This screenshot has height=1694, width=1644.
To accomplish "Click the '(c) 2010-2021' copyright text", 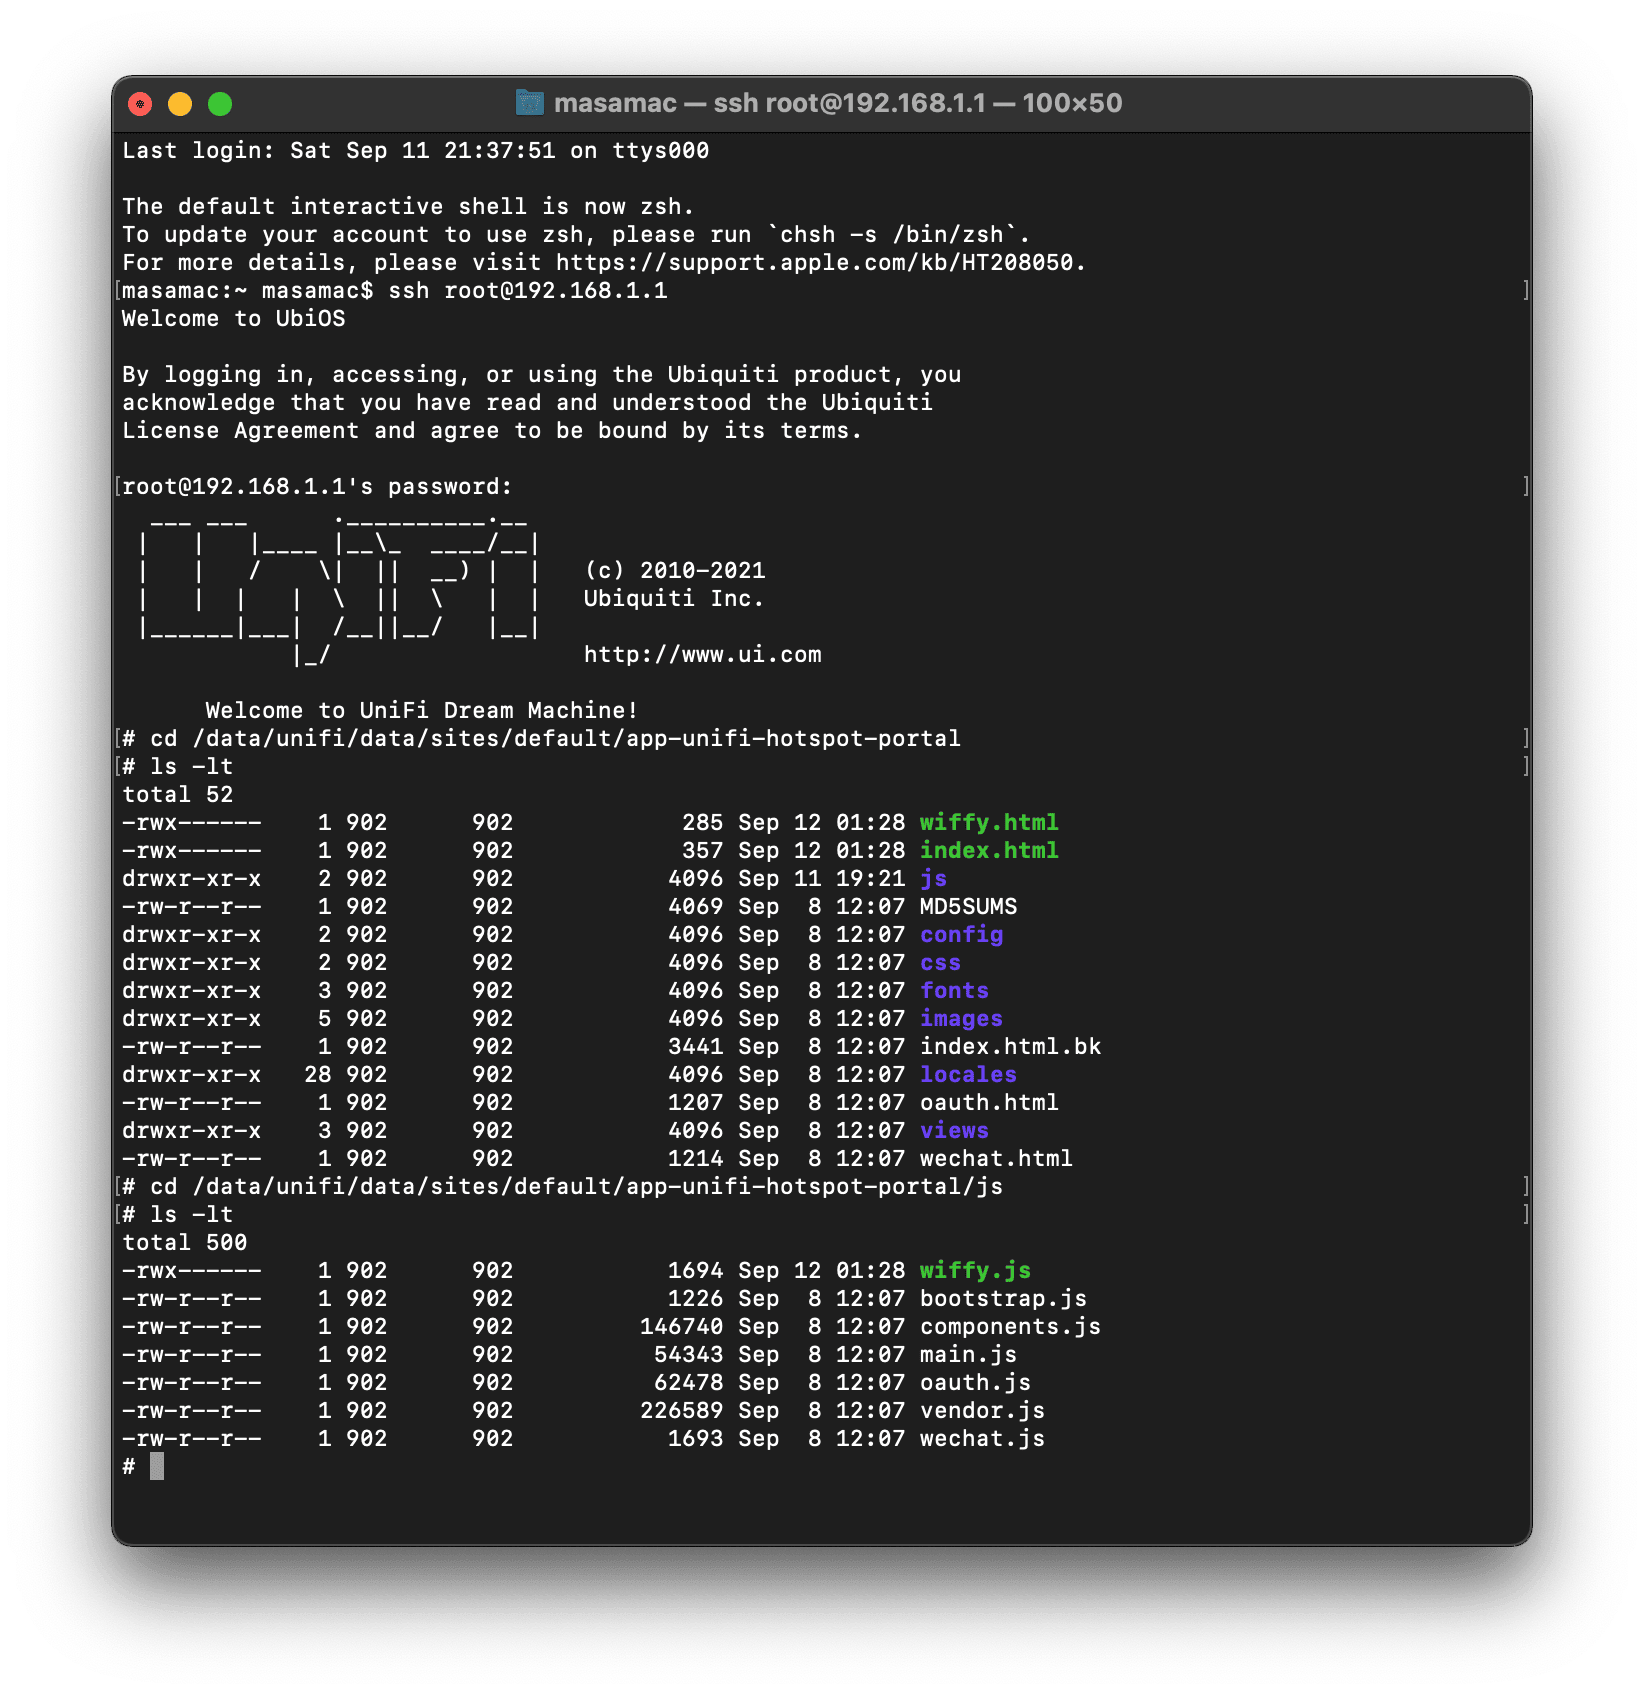I will click(675, 571).
